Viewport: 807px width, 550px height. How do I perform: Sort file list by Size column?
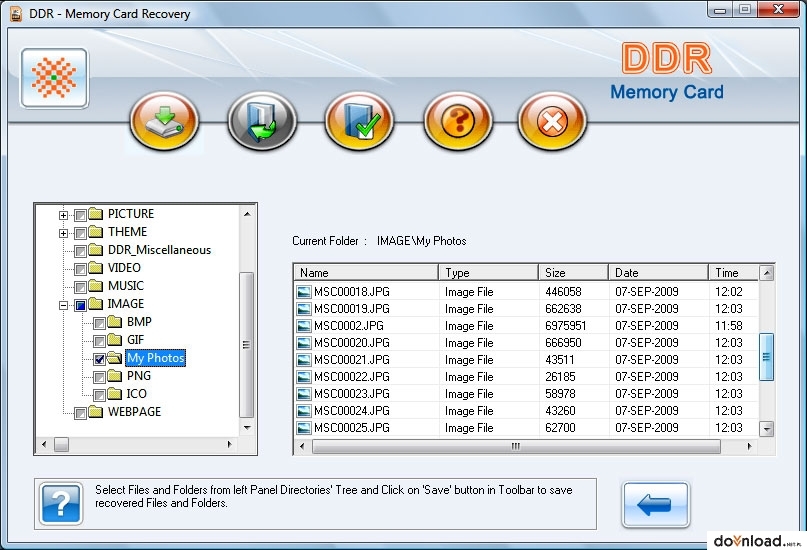point(573,272)
